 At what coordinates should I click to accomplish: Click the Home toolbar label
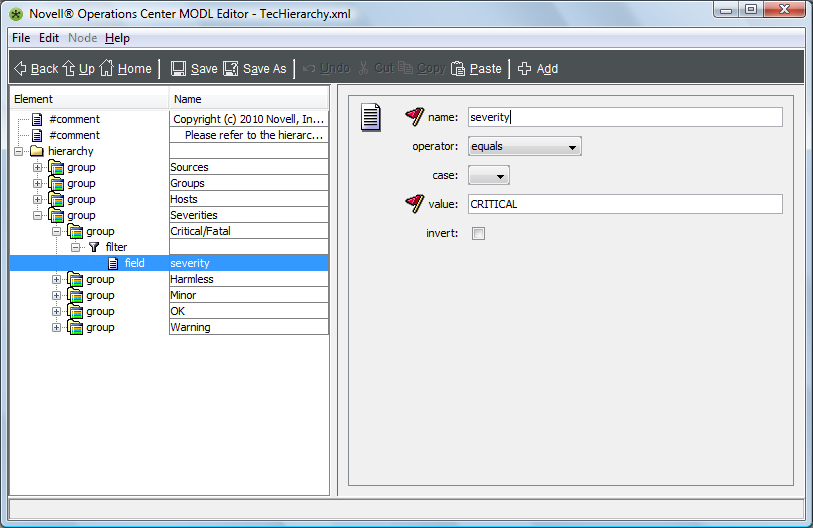(134, 68)
